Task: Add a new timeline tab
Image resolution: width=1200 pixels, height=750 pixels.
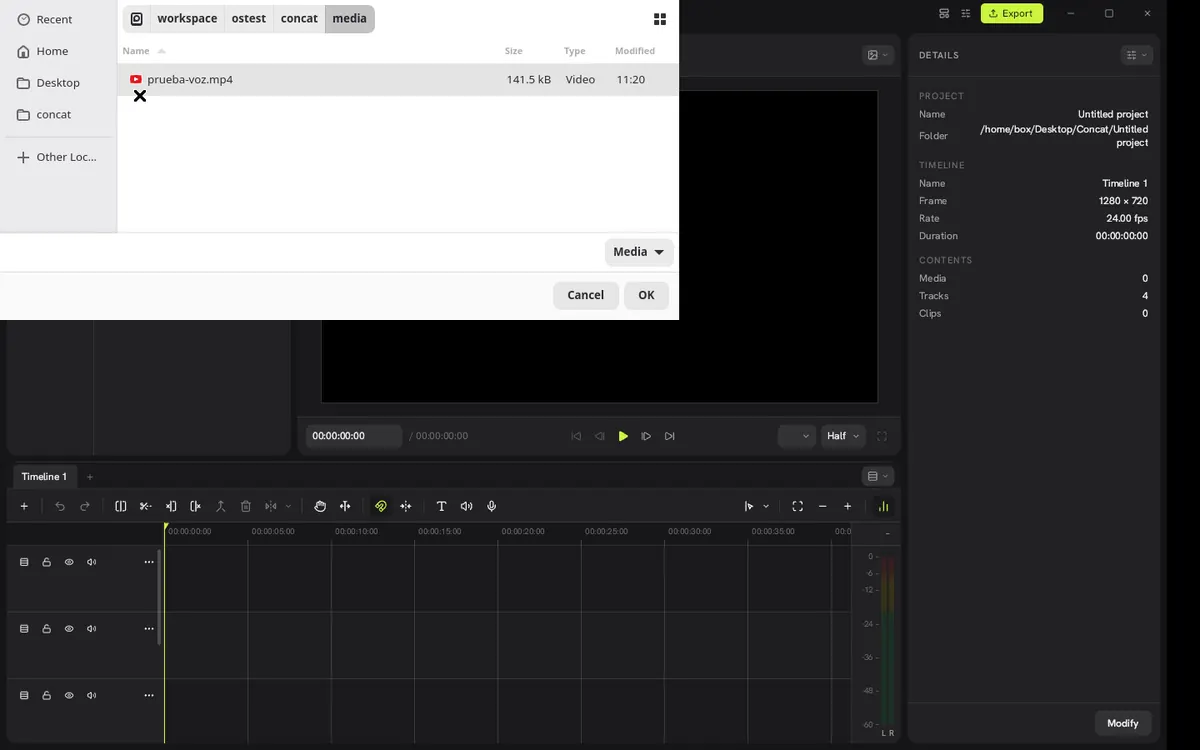Action: (x=89, y=477)
